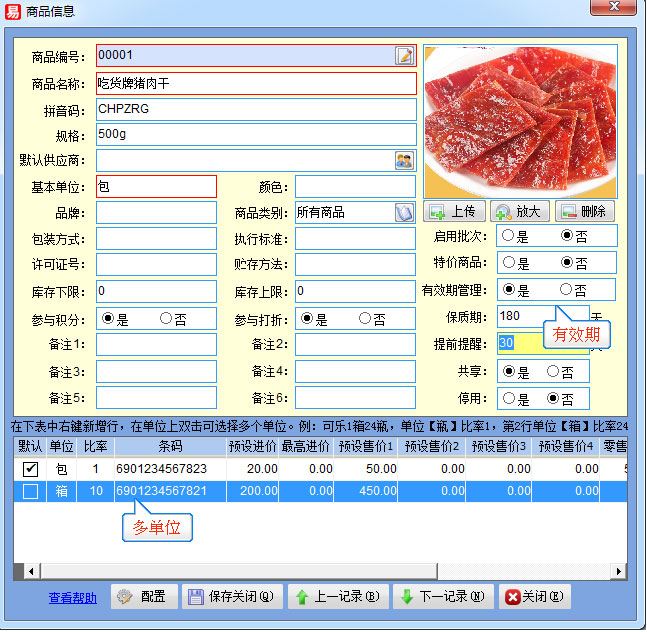Click the 删除 image delete button
This screenshot has height=632, width=647.
583,212
